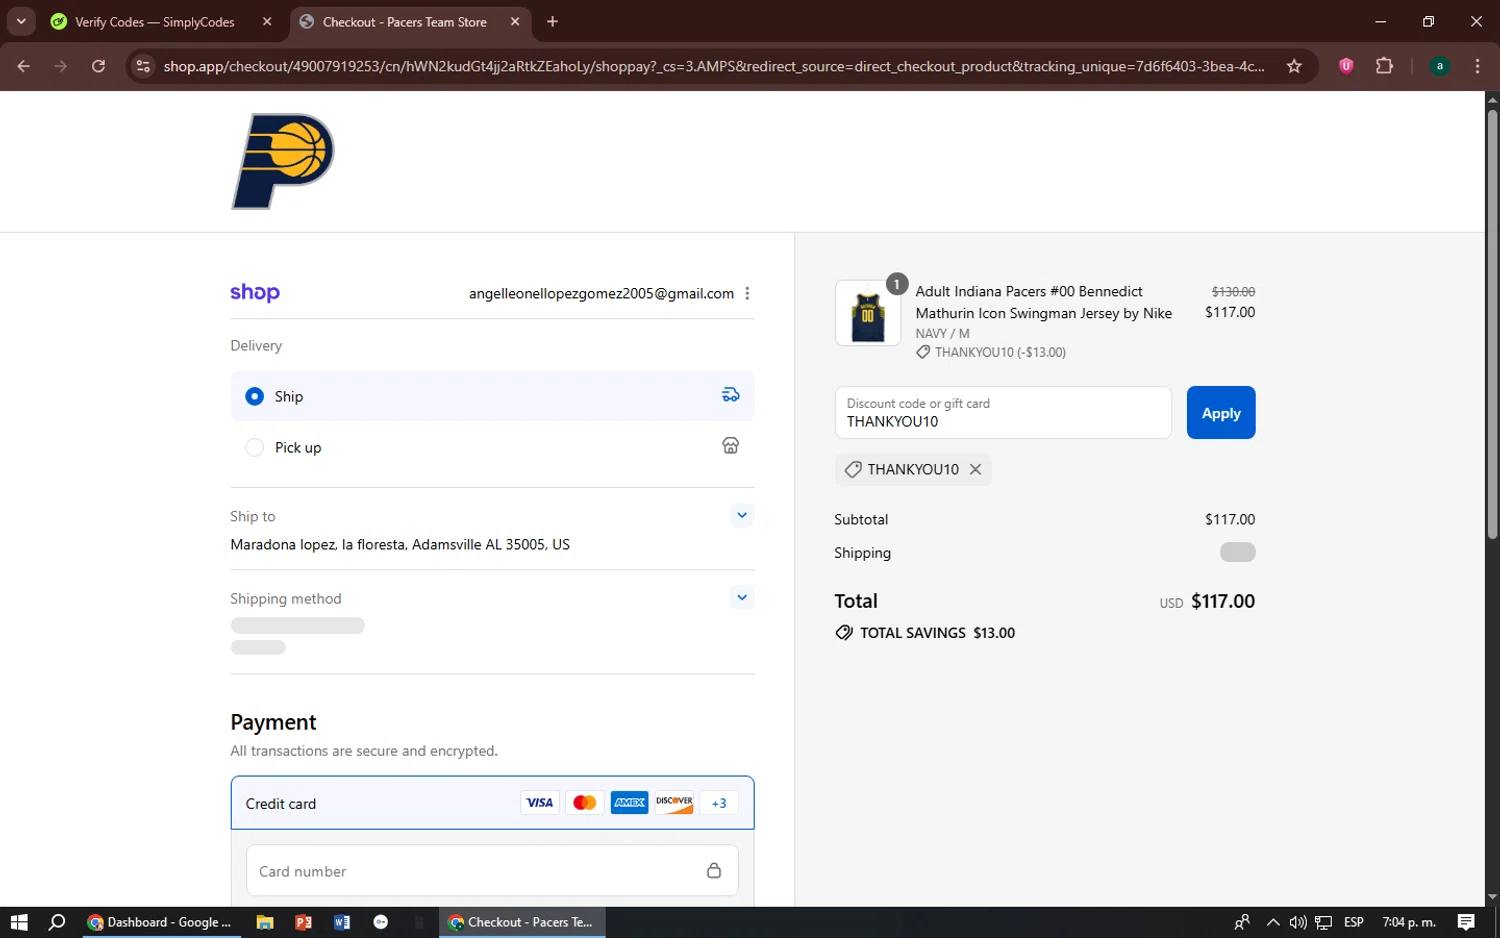Open PowerPoint from the taskbar
Image resolution: width=1500 pixels, height=938 pixels.
[x=304, y=922]
